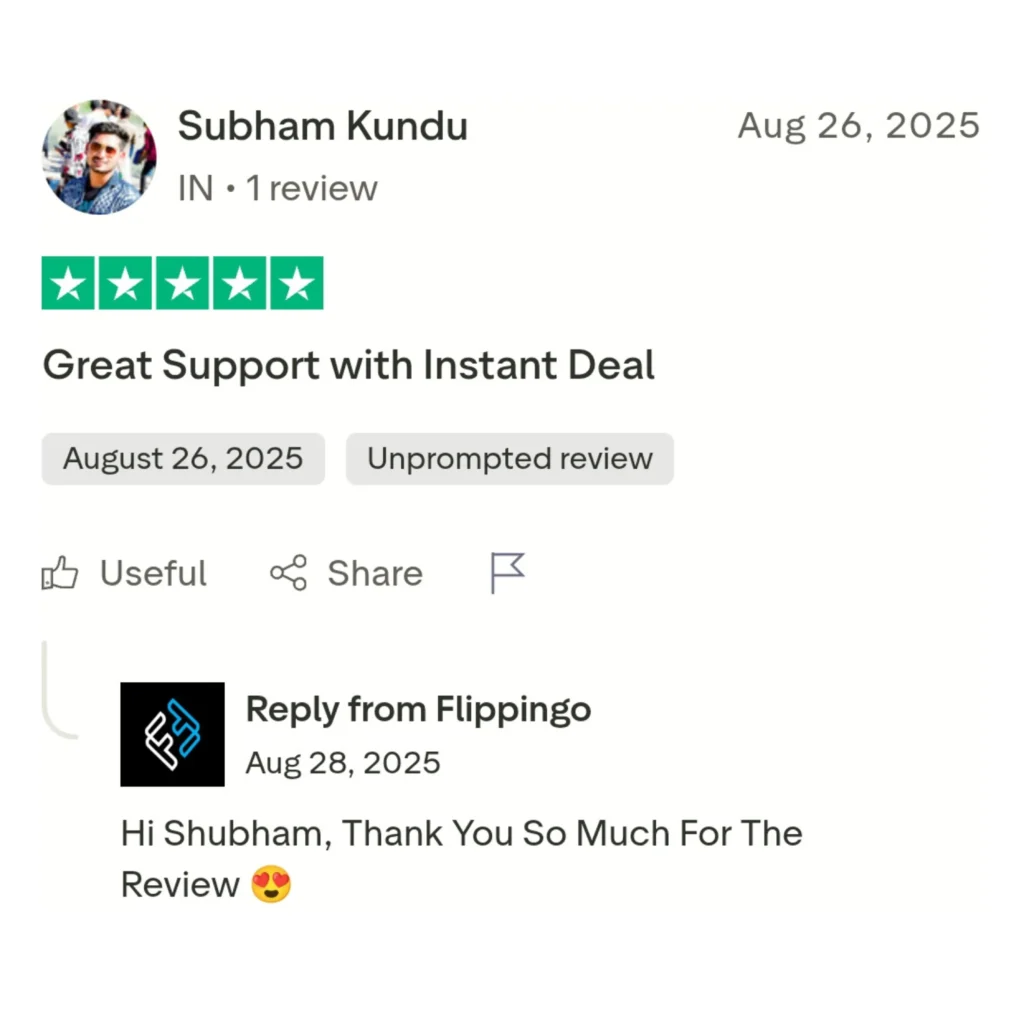1024x1024 pixels.
Task: Flag this review using the flag icon
Action: click(x=507, y=573)
